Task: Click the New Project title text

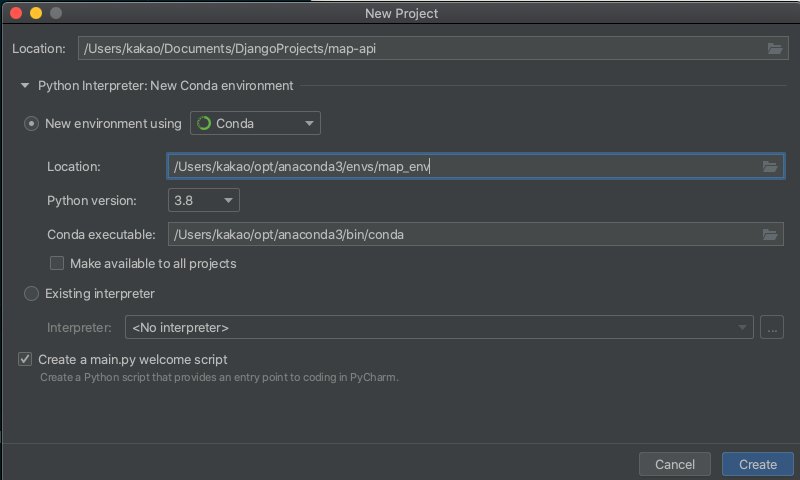Action: tap(402, 13)
